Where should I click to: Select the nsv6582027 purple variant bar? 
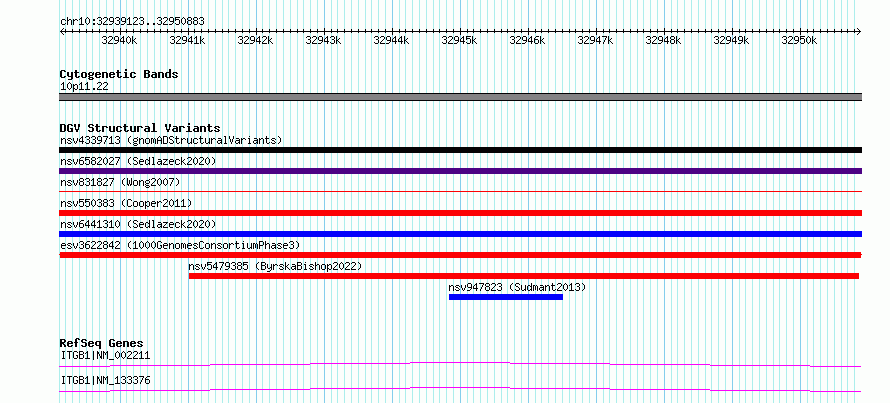pos(460,171)
